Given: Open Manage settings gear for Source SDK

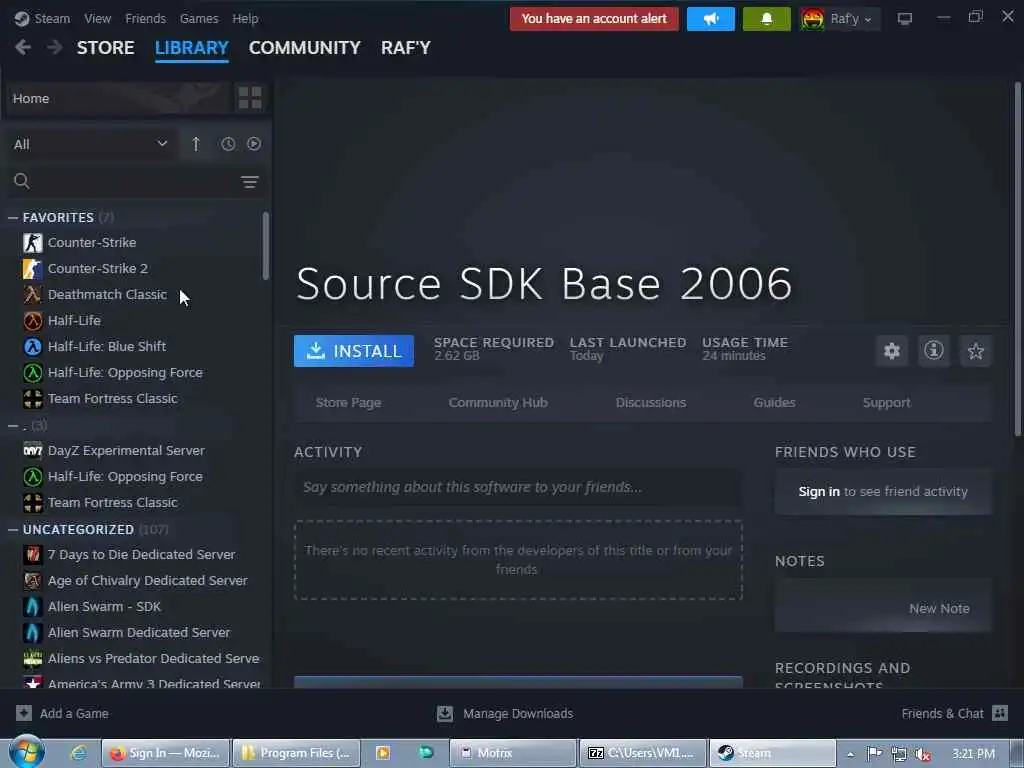Looking at the screenshot, I should point(891,351).
